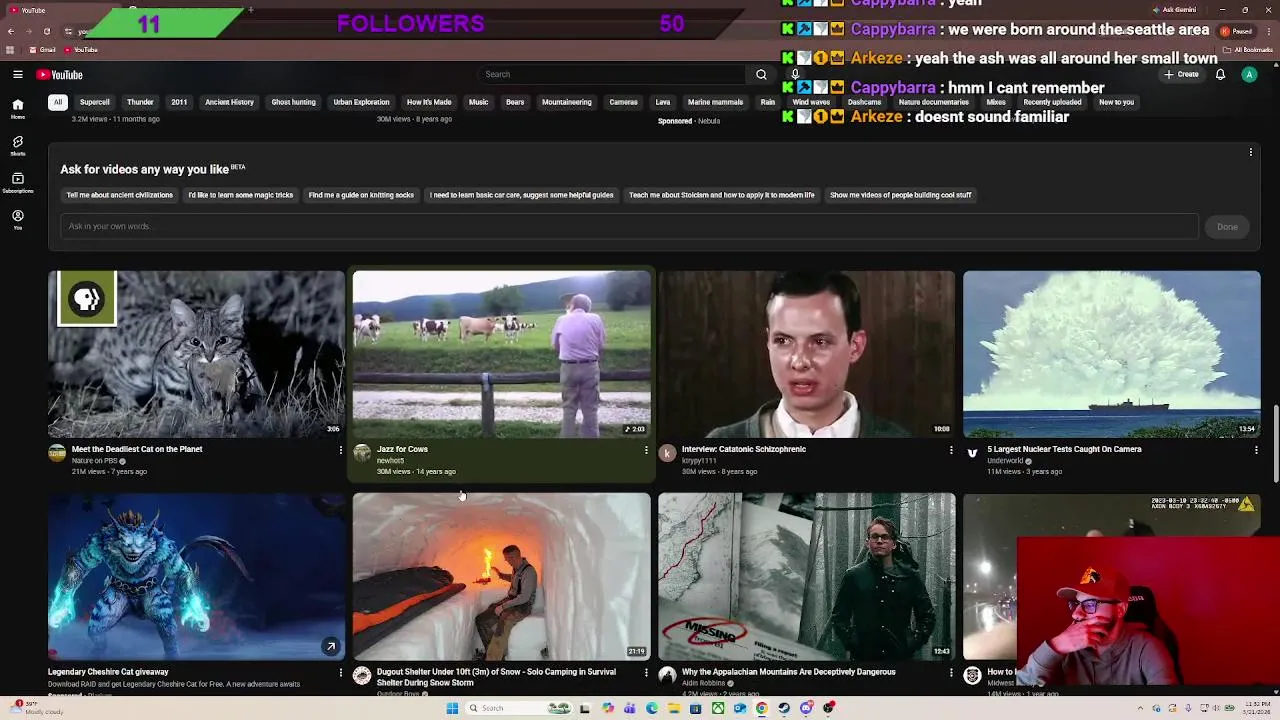Open Shorts in the sidebar
The image size is (1280, 720).
pos(18,146)
